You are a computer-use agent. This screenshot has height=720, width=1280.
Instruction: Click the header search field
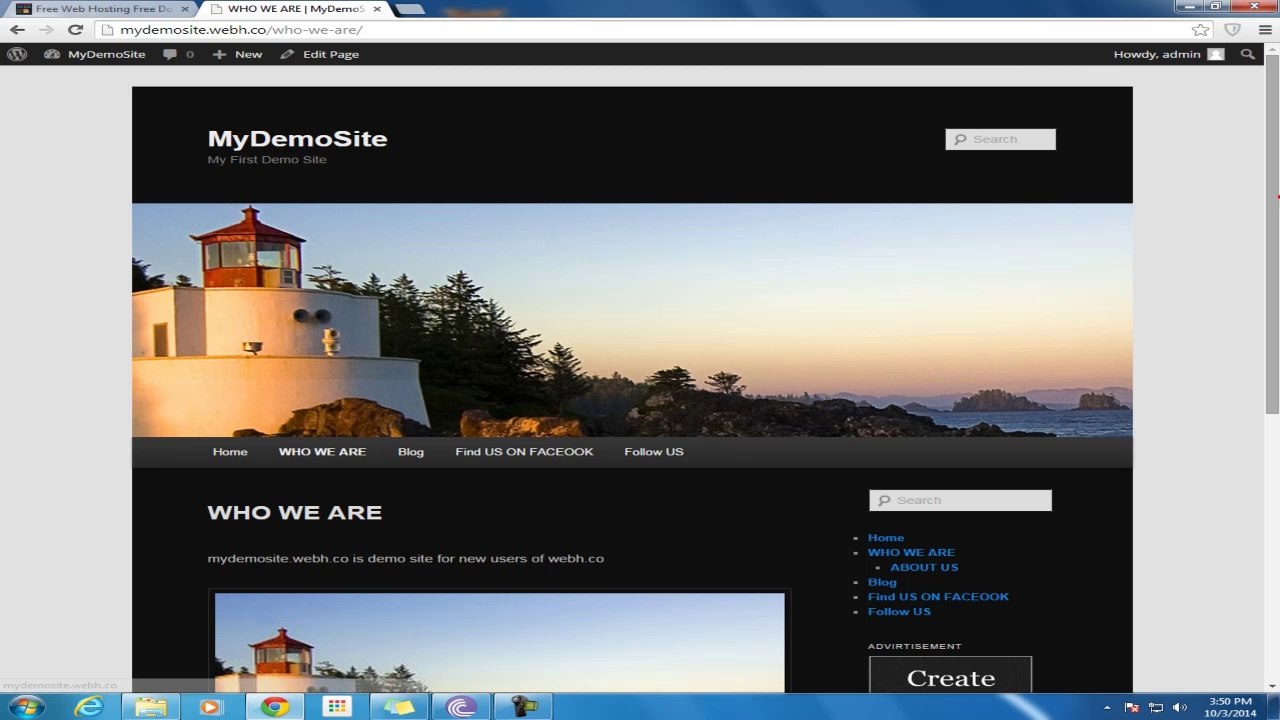tap(1000, 139)
